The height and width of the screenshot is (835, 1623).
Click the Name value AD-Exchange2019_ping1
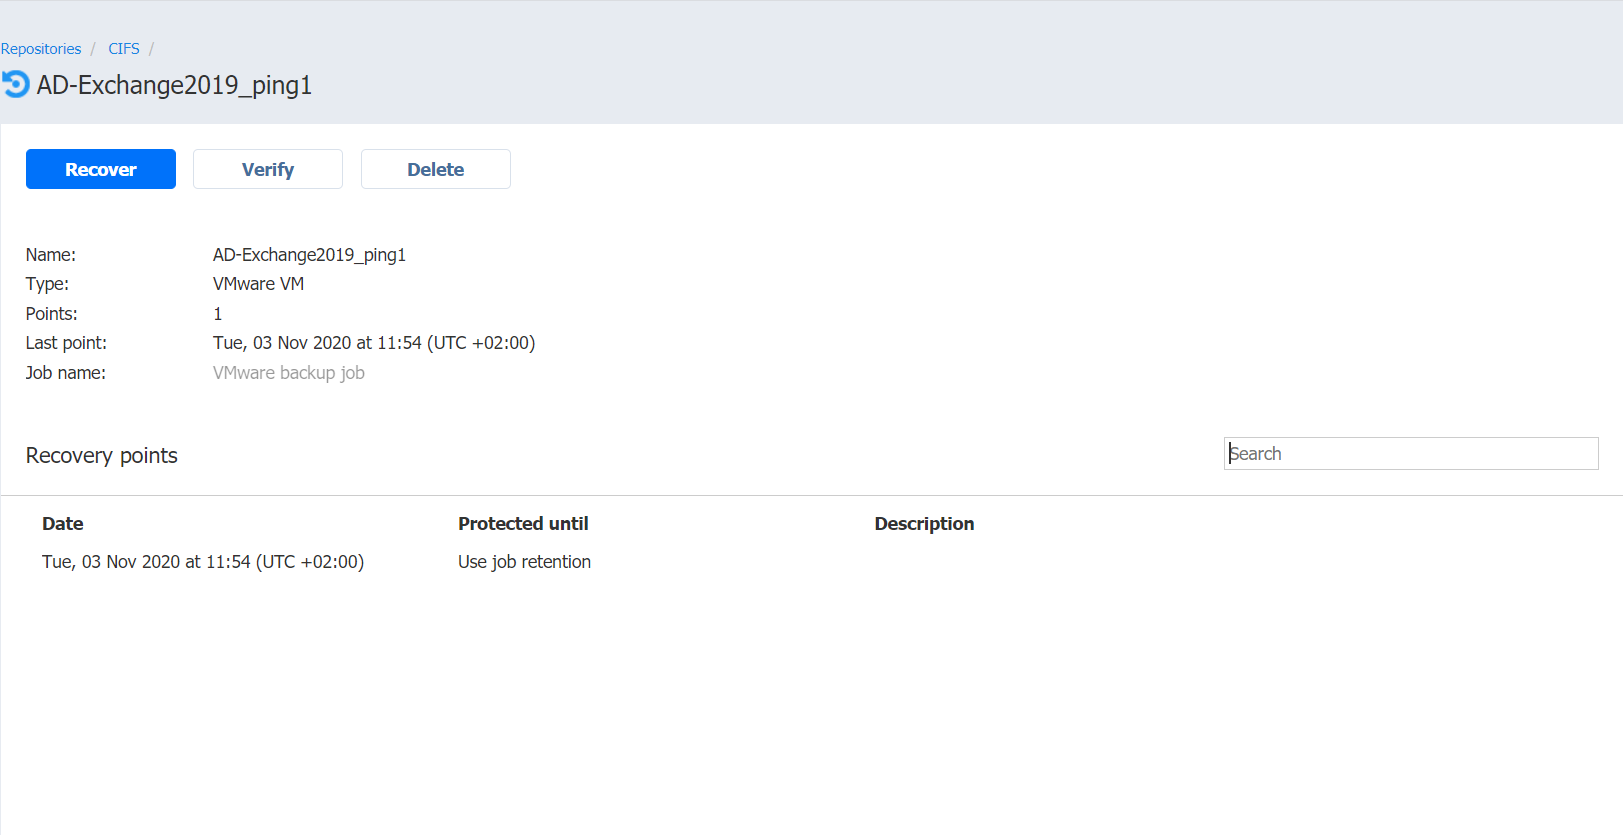[309, 255]
